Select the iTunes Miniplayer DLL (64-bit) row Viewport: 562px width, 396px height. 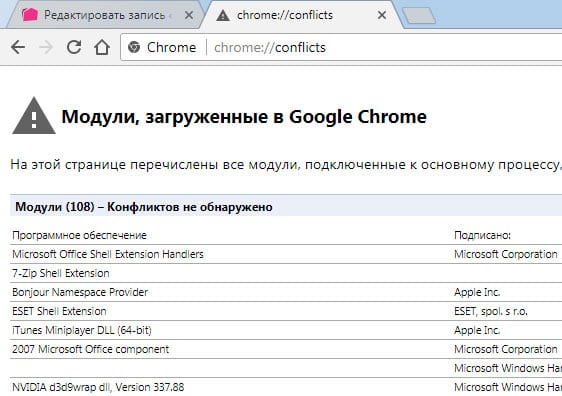click(x=286, y=330)
